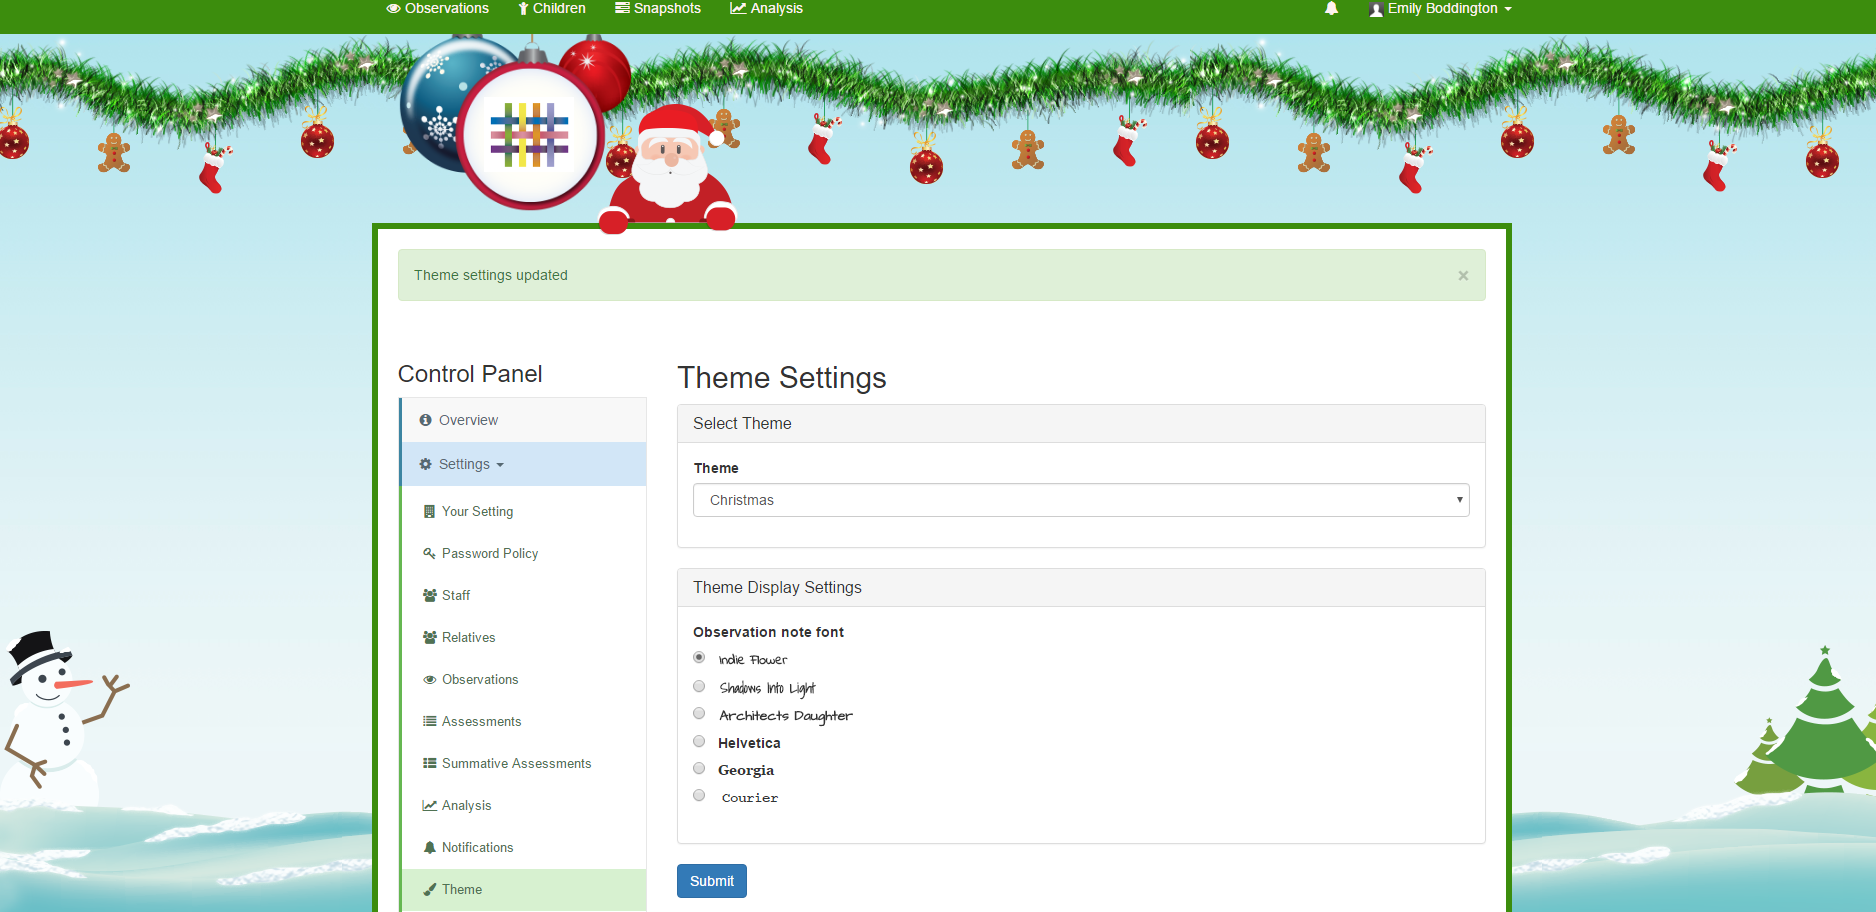
Task: Open Observations settings in sidebar
Action: point(480,679)
